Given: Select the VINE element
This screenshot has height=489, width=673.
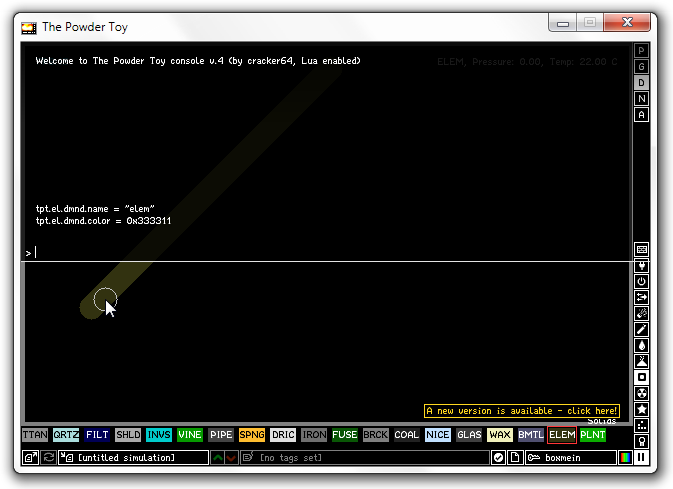Looking at the screenshot, I should (x=190, y=435).
